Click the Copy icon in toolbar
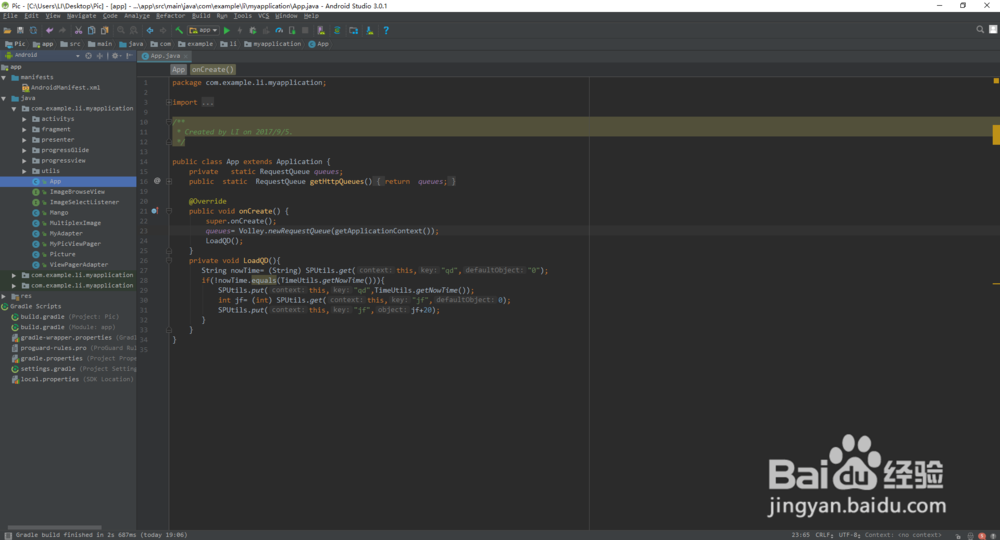This screenshot has width=1000, height=540. pos(91,30)
